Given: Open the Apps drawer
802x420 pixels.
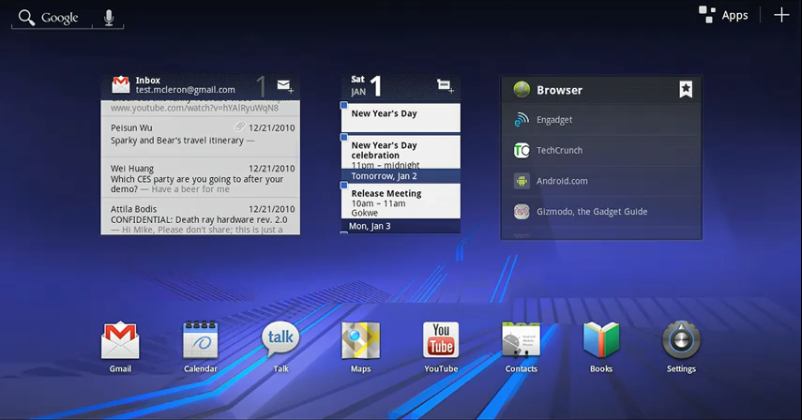Looking at the screenshot, I should (x=724, y=15).
